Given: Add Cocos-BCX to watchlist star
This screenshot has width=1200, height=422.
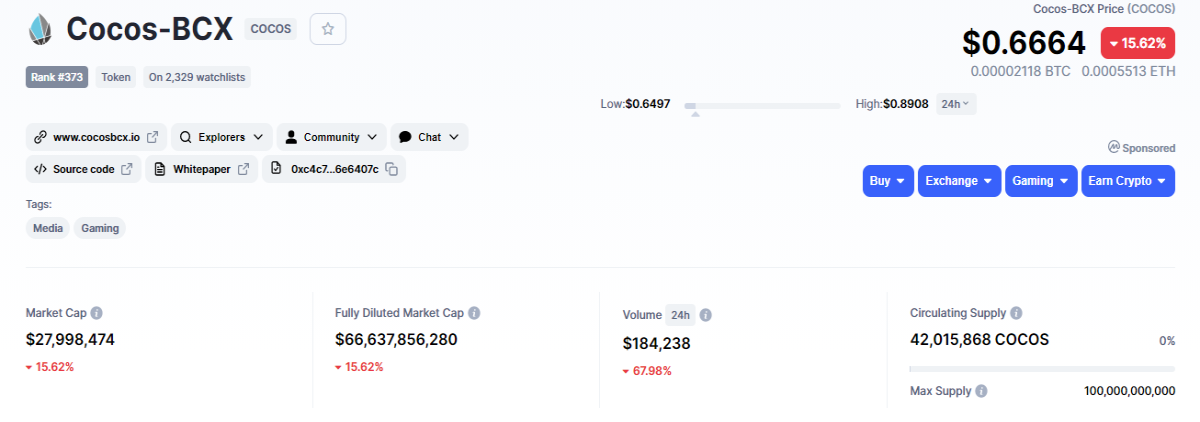Looking at the screenshot, I should tap(328, 29).
